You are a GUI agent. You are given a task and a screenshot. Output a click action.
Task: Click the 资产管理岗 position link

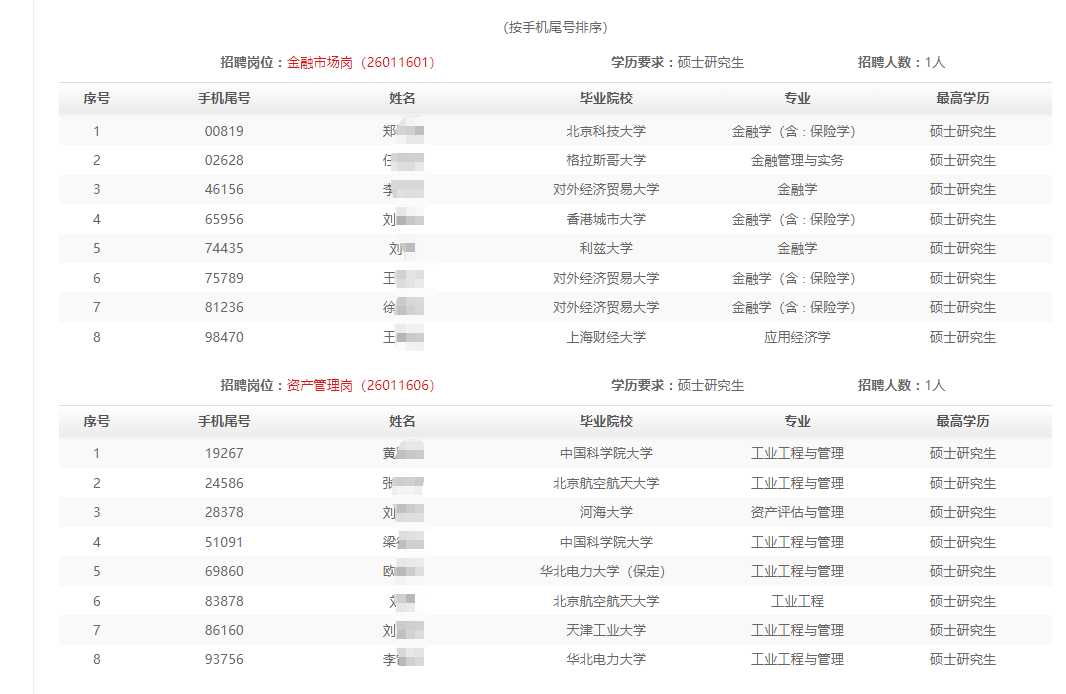coord(320,385)
